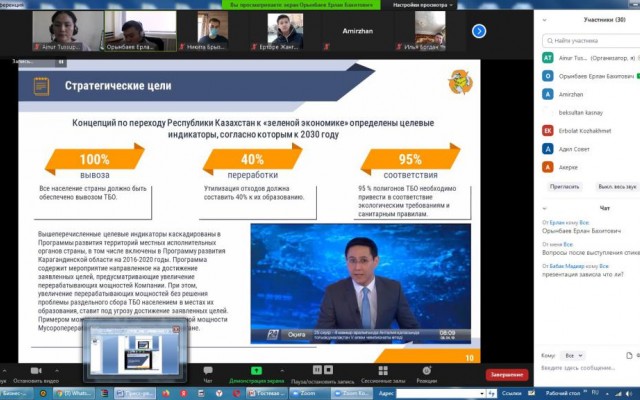The height and width of the screenshot is (400, 640).
Task: Click the red Завершение end meeting button
Action: 507,374
